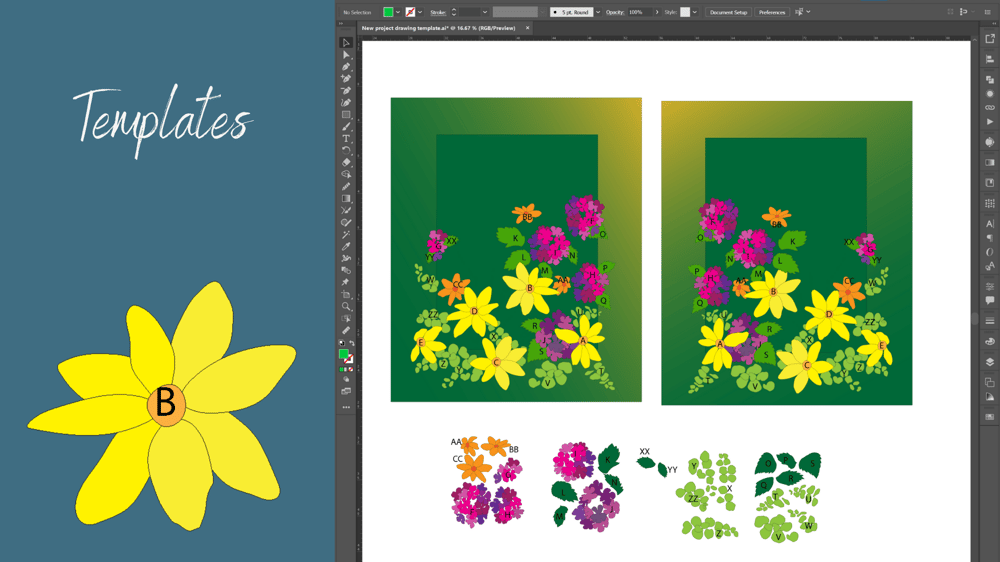1000x562 pixels.
Task: Reset default fill and stroke
Action: point(342,343)
